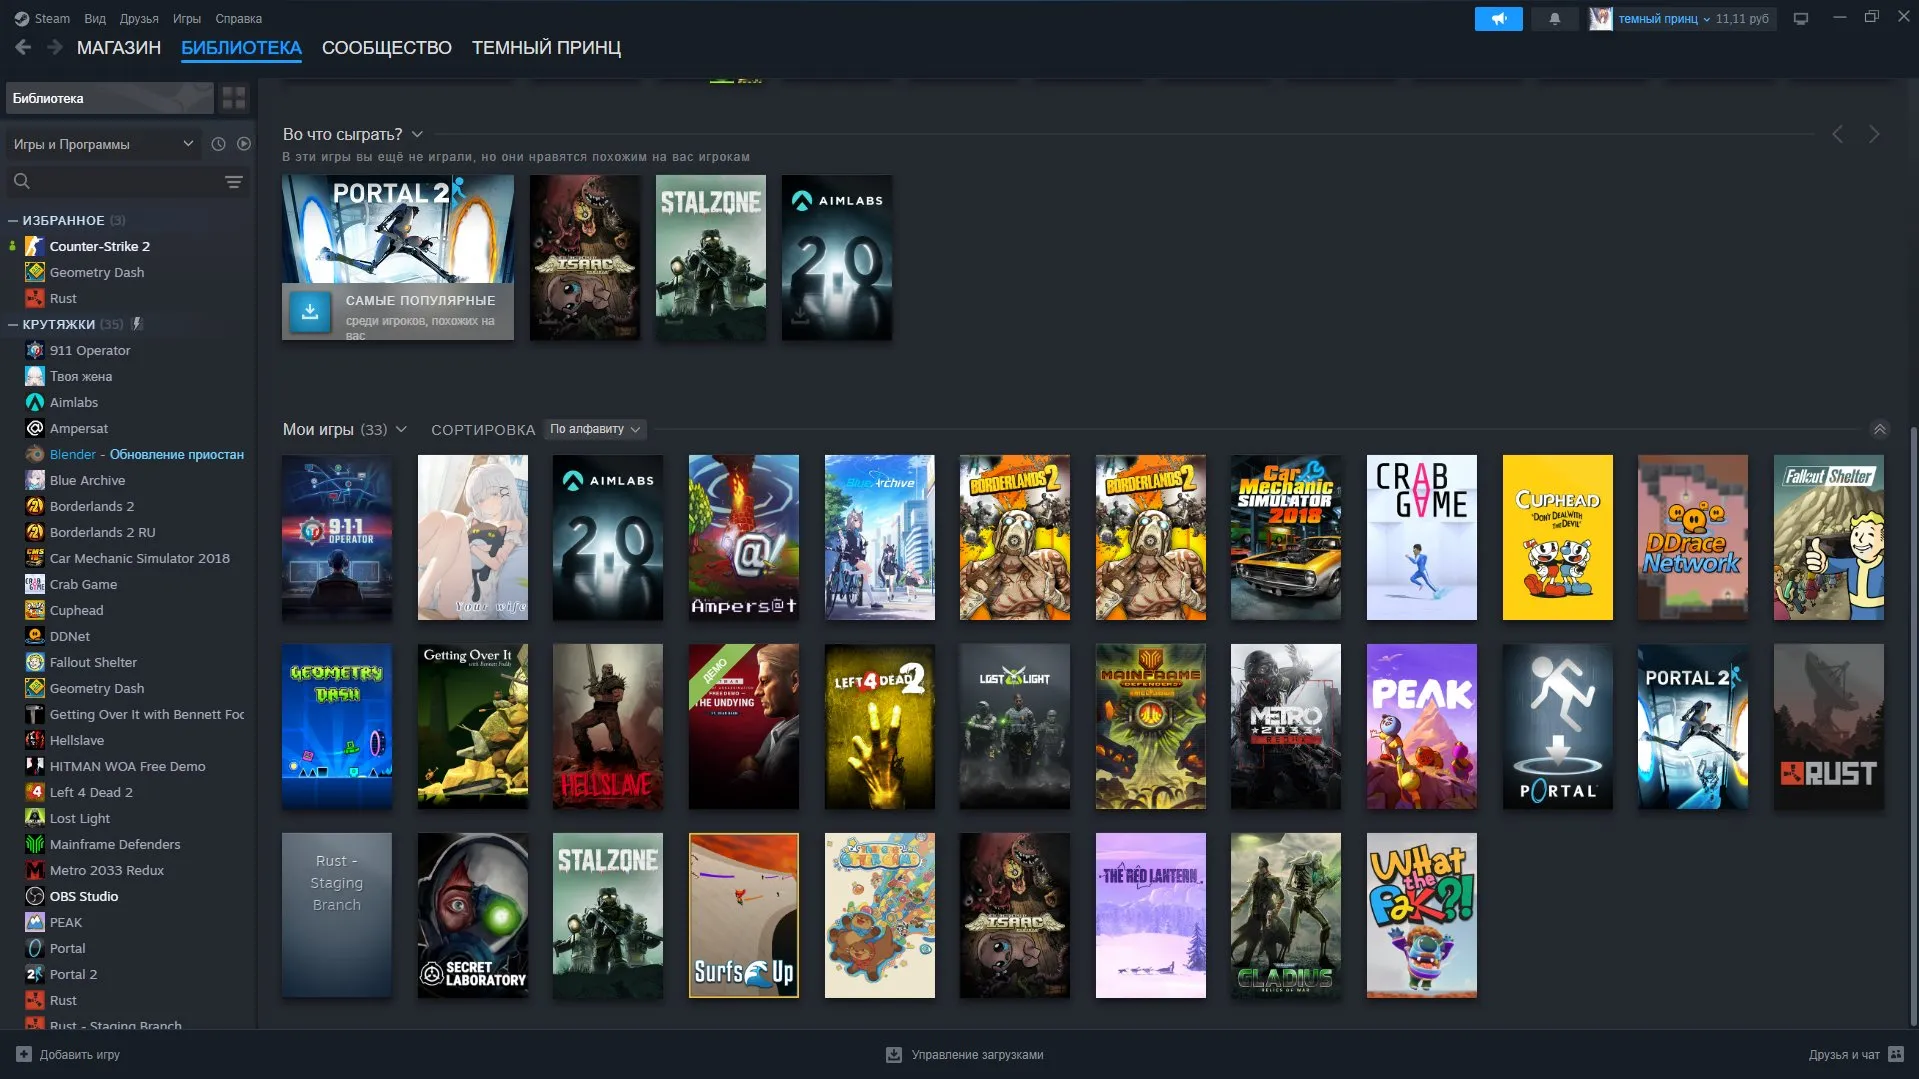Viewport: 1919px width, 1079px height.
Task: Switch to Big Picture mode icon
Action: pyautogui.click(x=1801, y=19)
